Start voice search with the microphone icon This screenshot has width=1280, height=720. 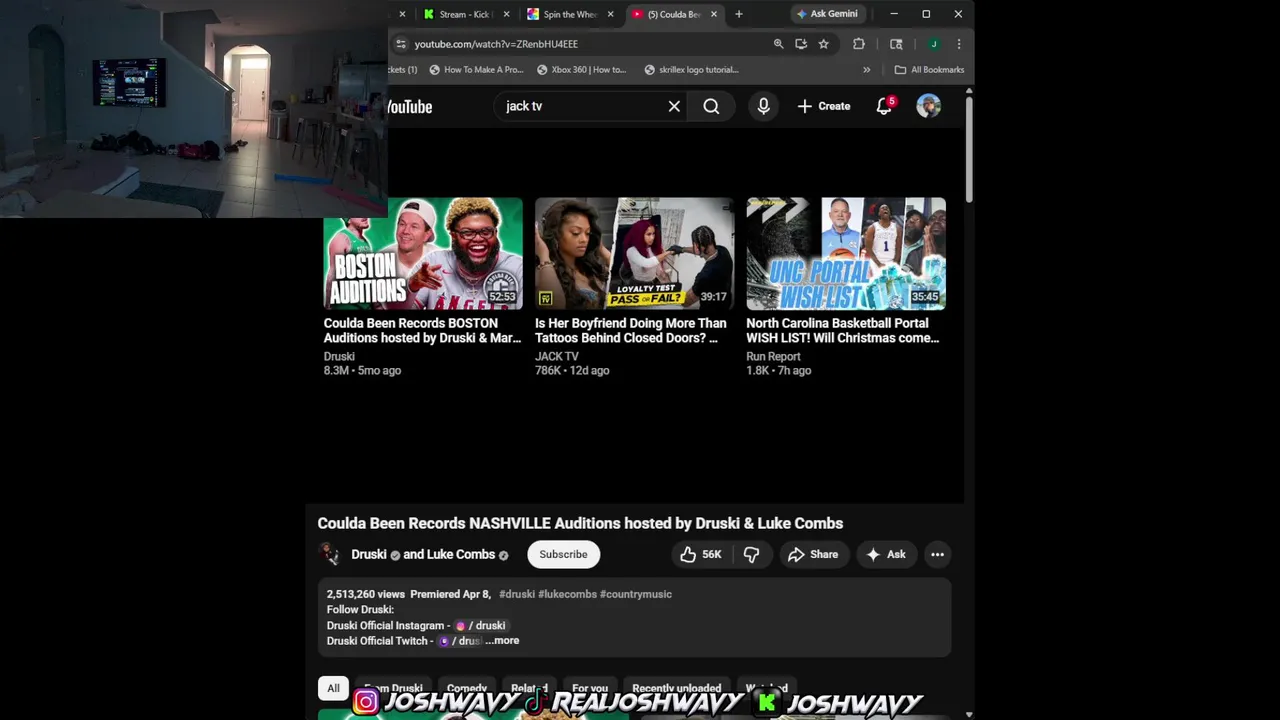[x=763, y=106]
